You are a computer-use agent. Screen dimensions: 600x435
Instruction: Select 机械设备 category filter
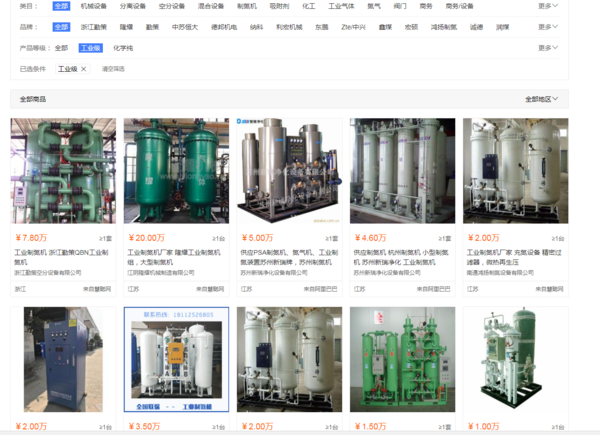(94, 6)
